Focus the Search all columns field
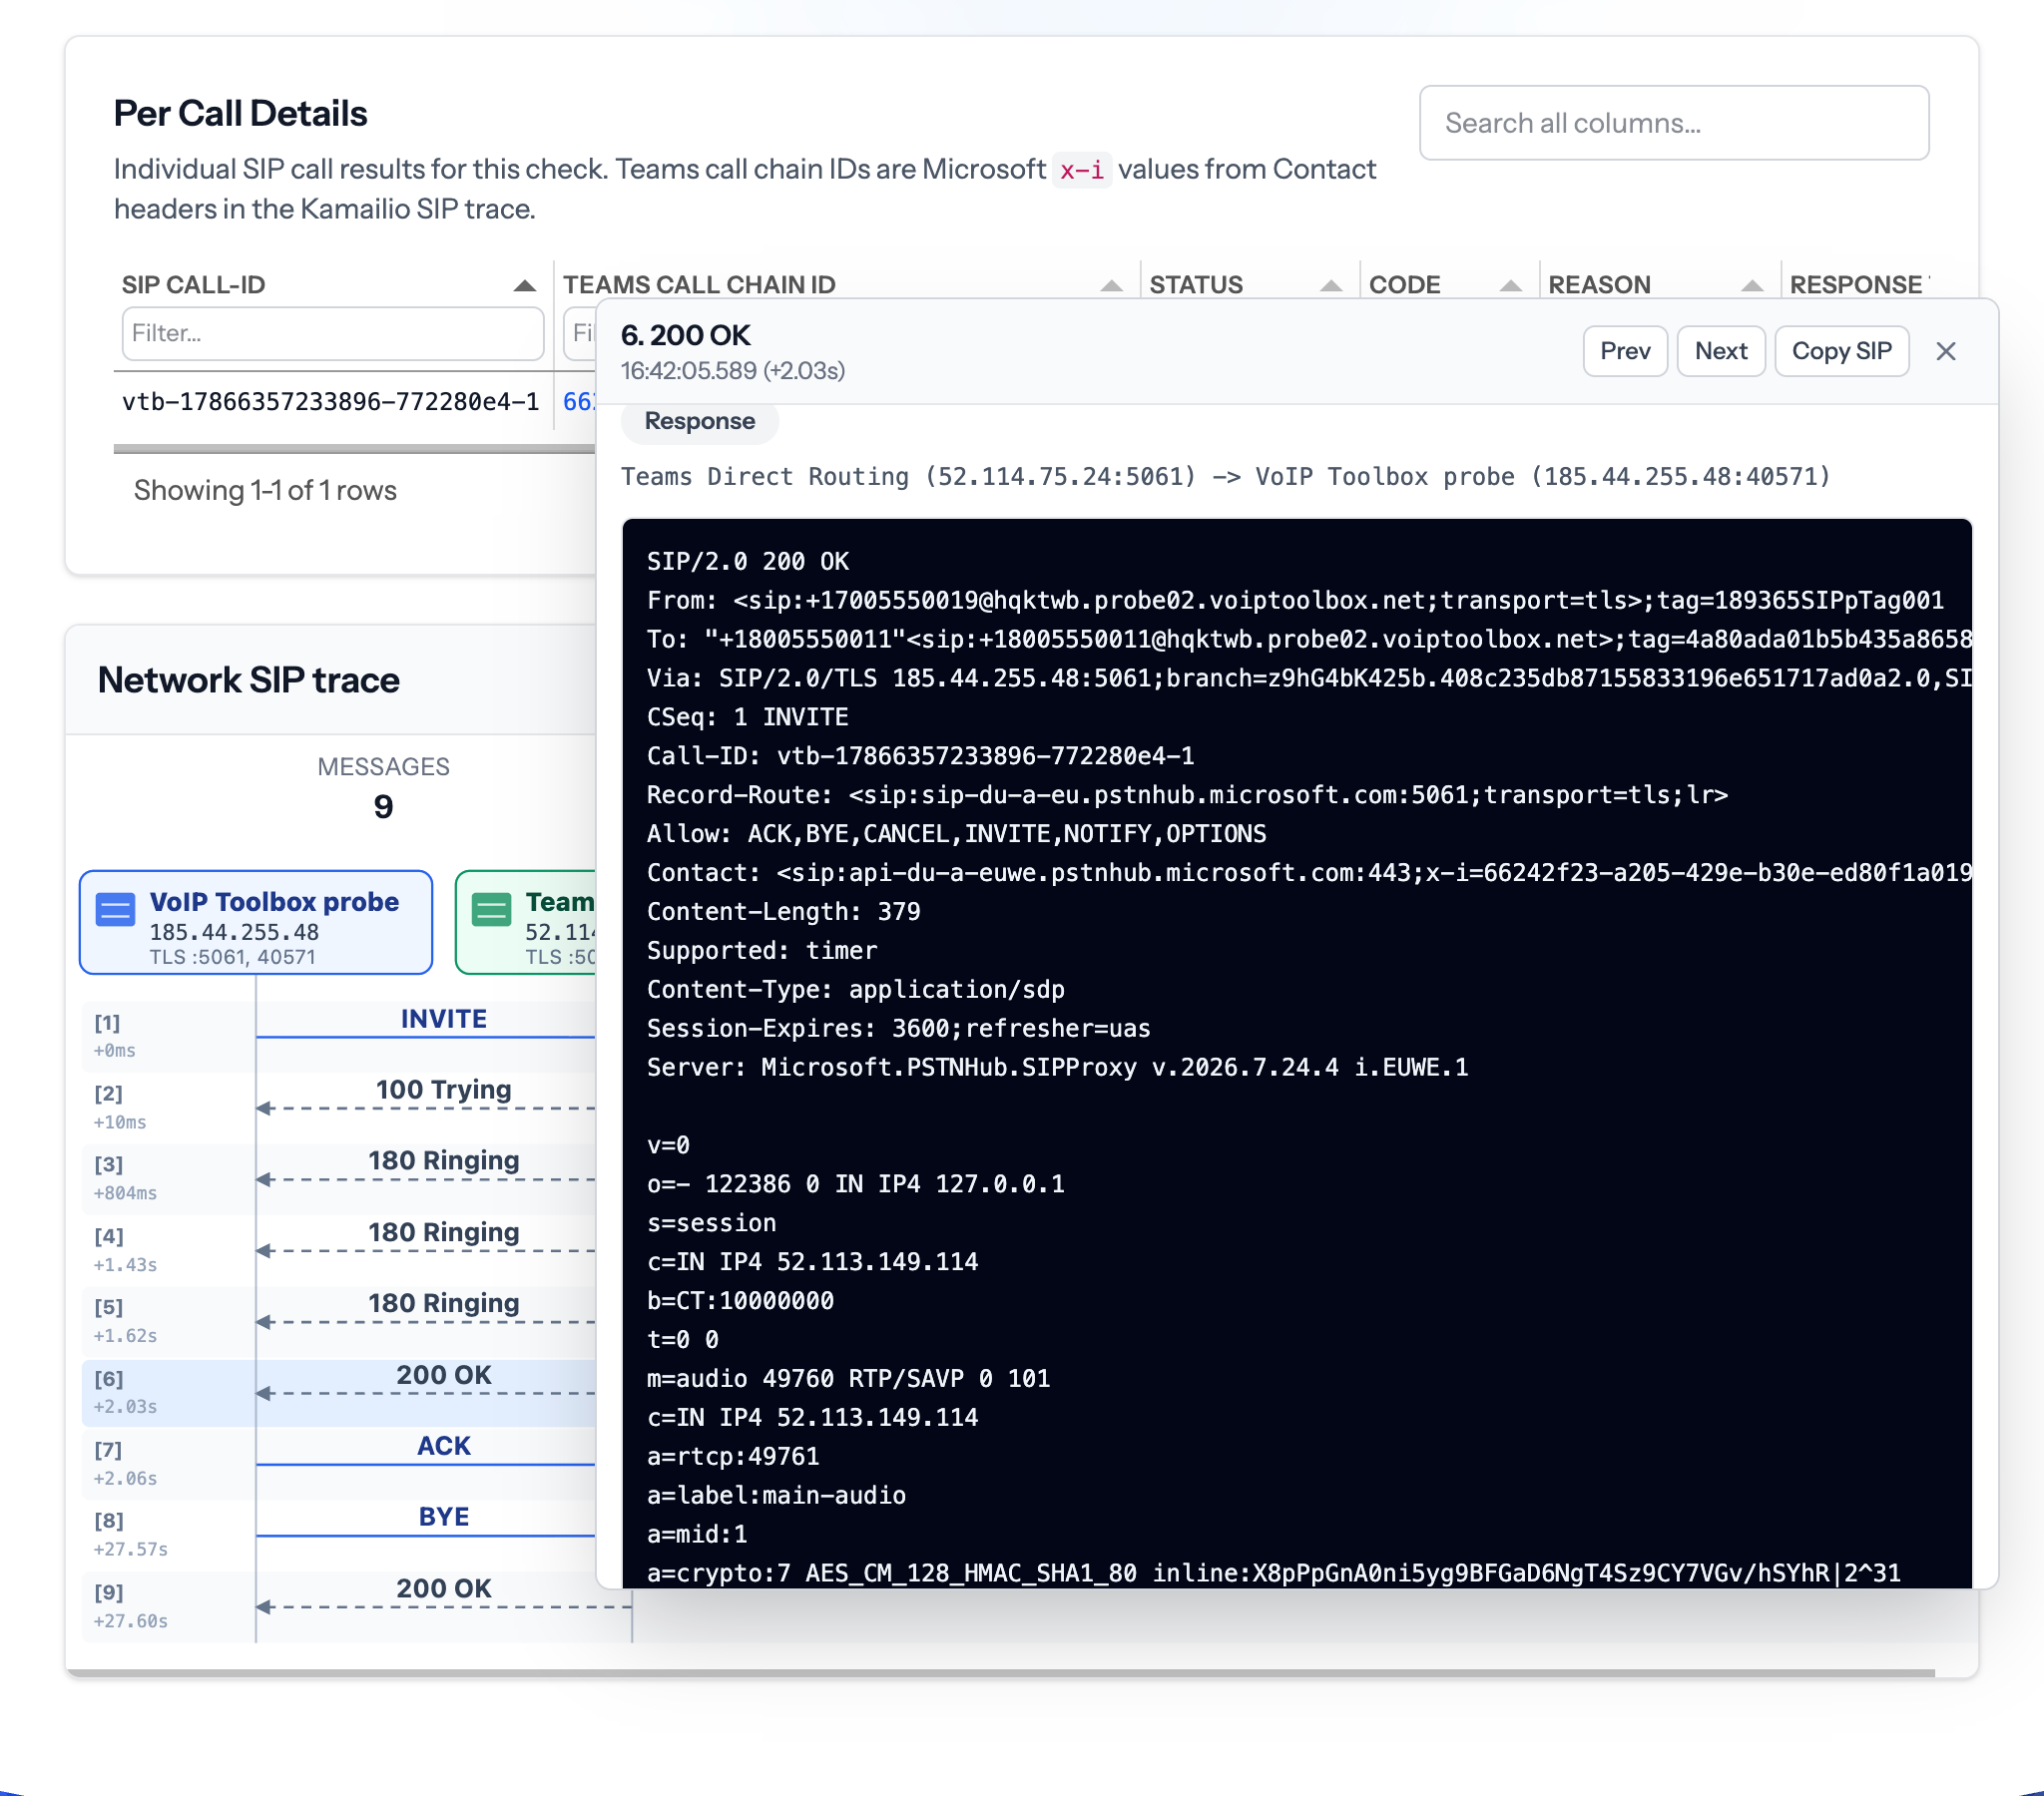The width and height of the screenshot is (2044, 1796). [1673, 123]
